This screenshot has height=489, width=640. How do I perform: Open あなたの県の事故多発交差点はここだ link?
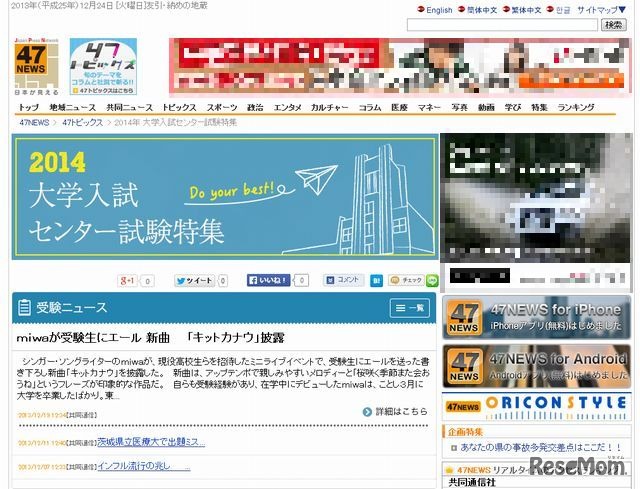(541, 447)
